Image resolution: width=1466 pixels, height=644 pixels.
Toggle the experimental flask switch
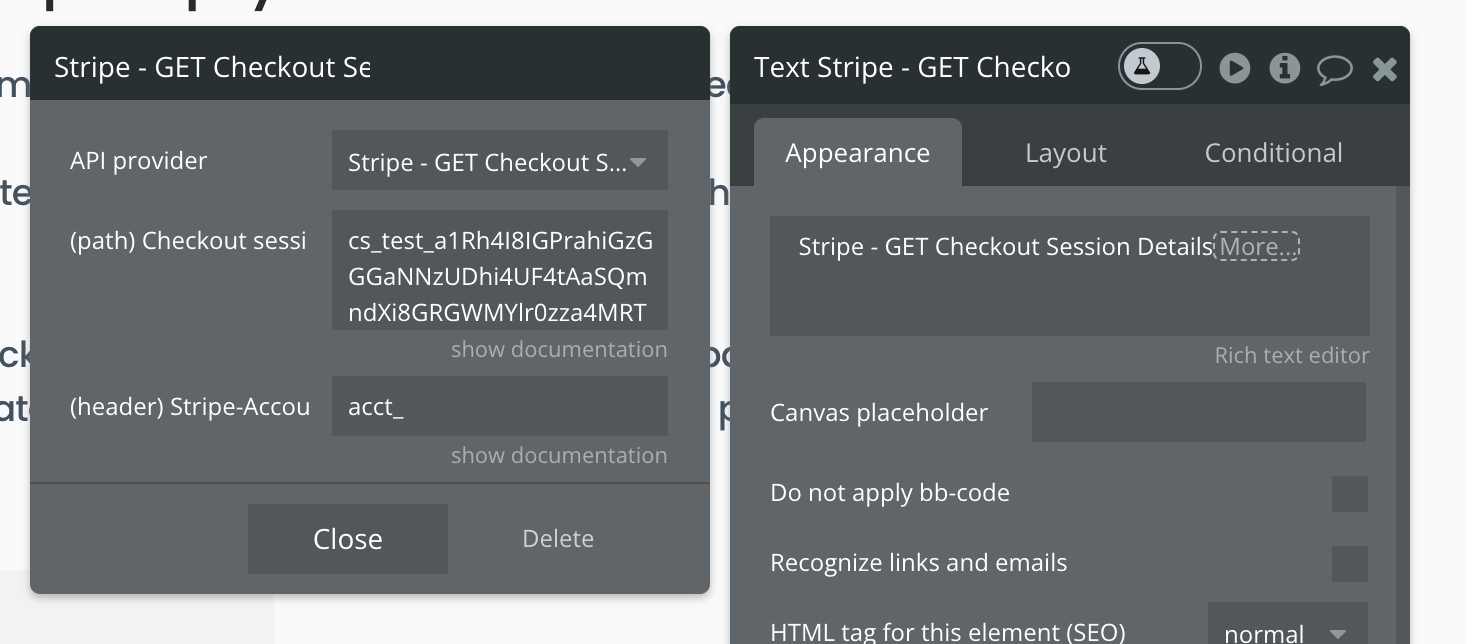[1159, 67]
